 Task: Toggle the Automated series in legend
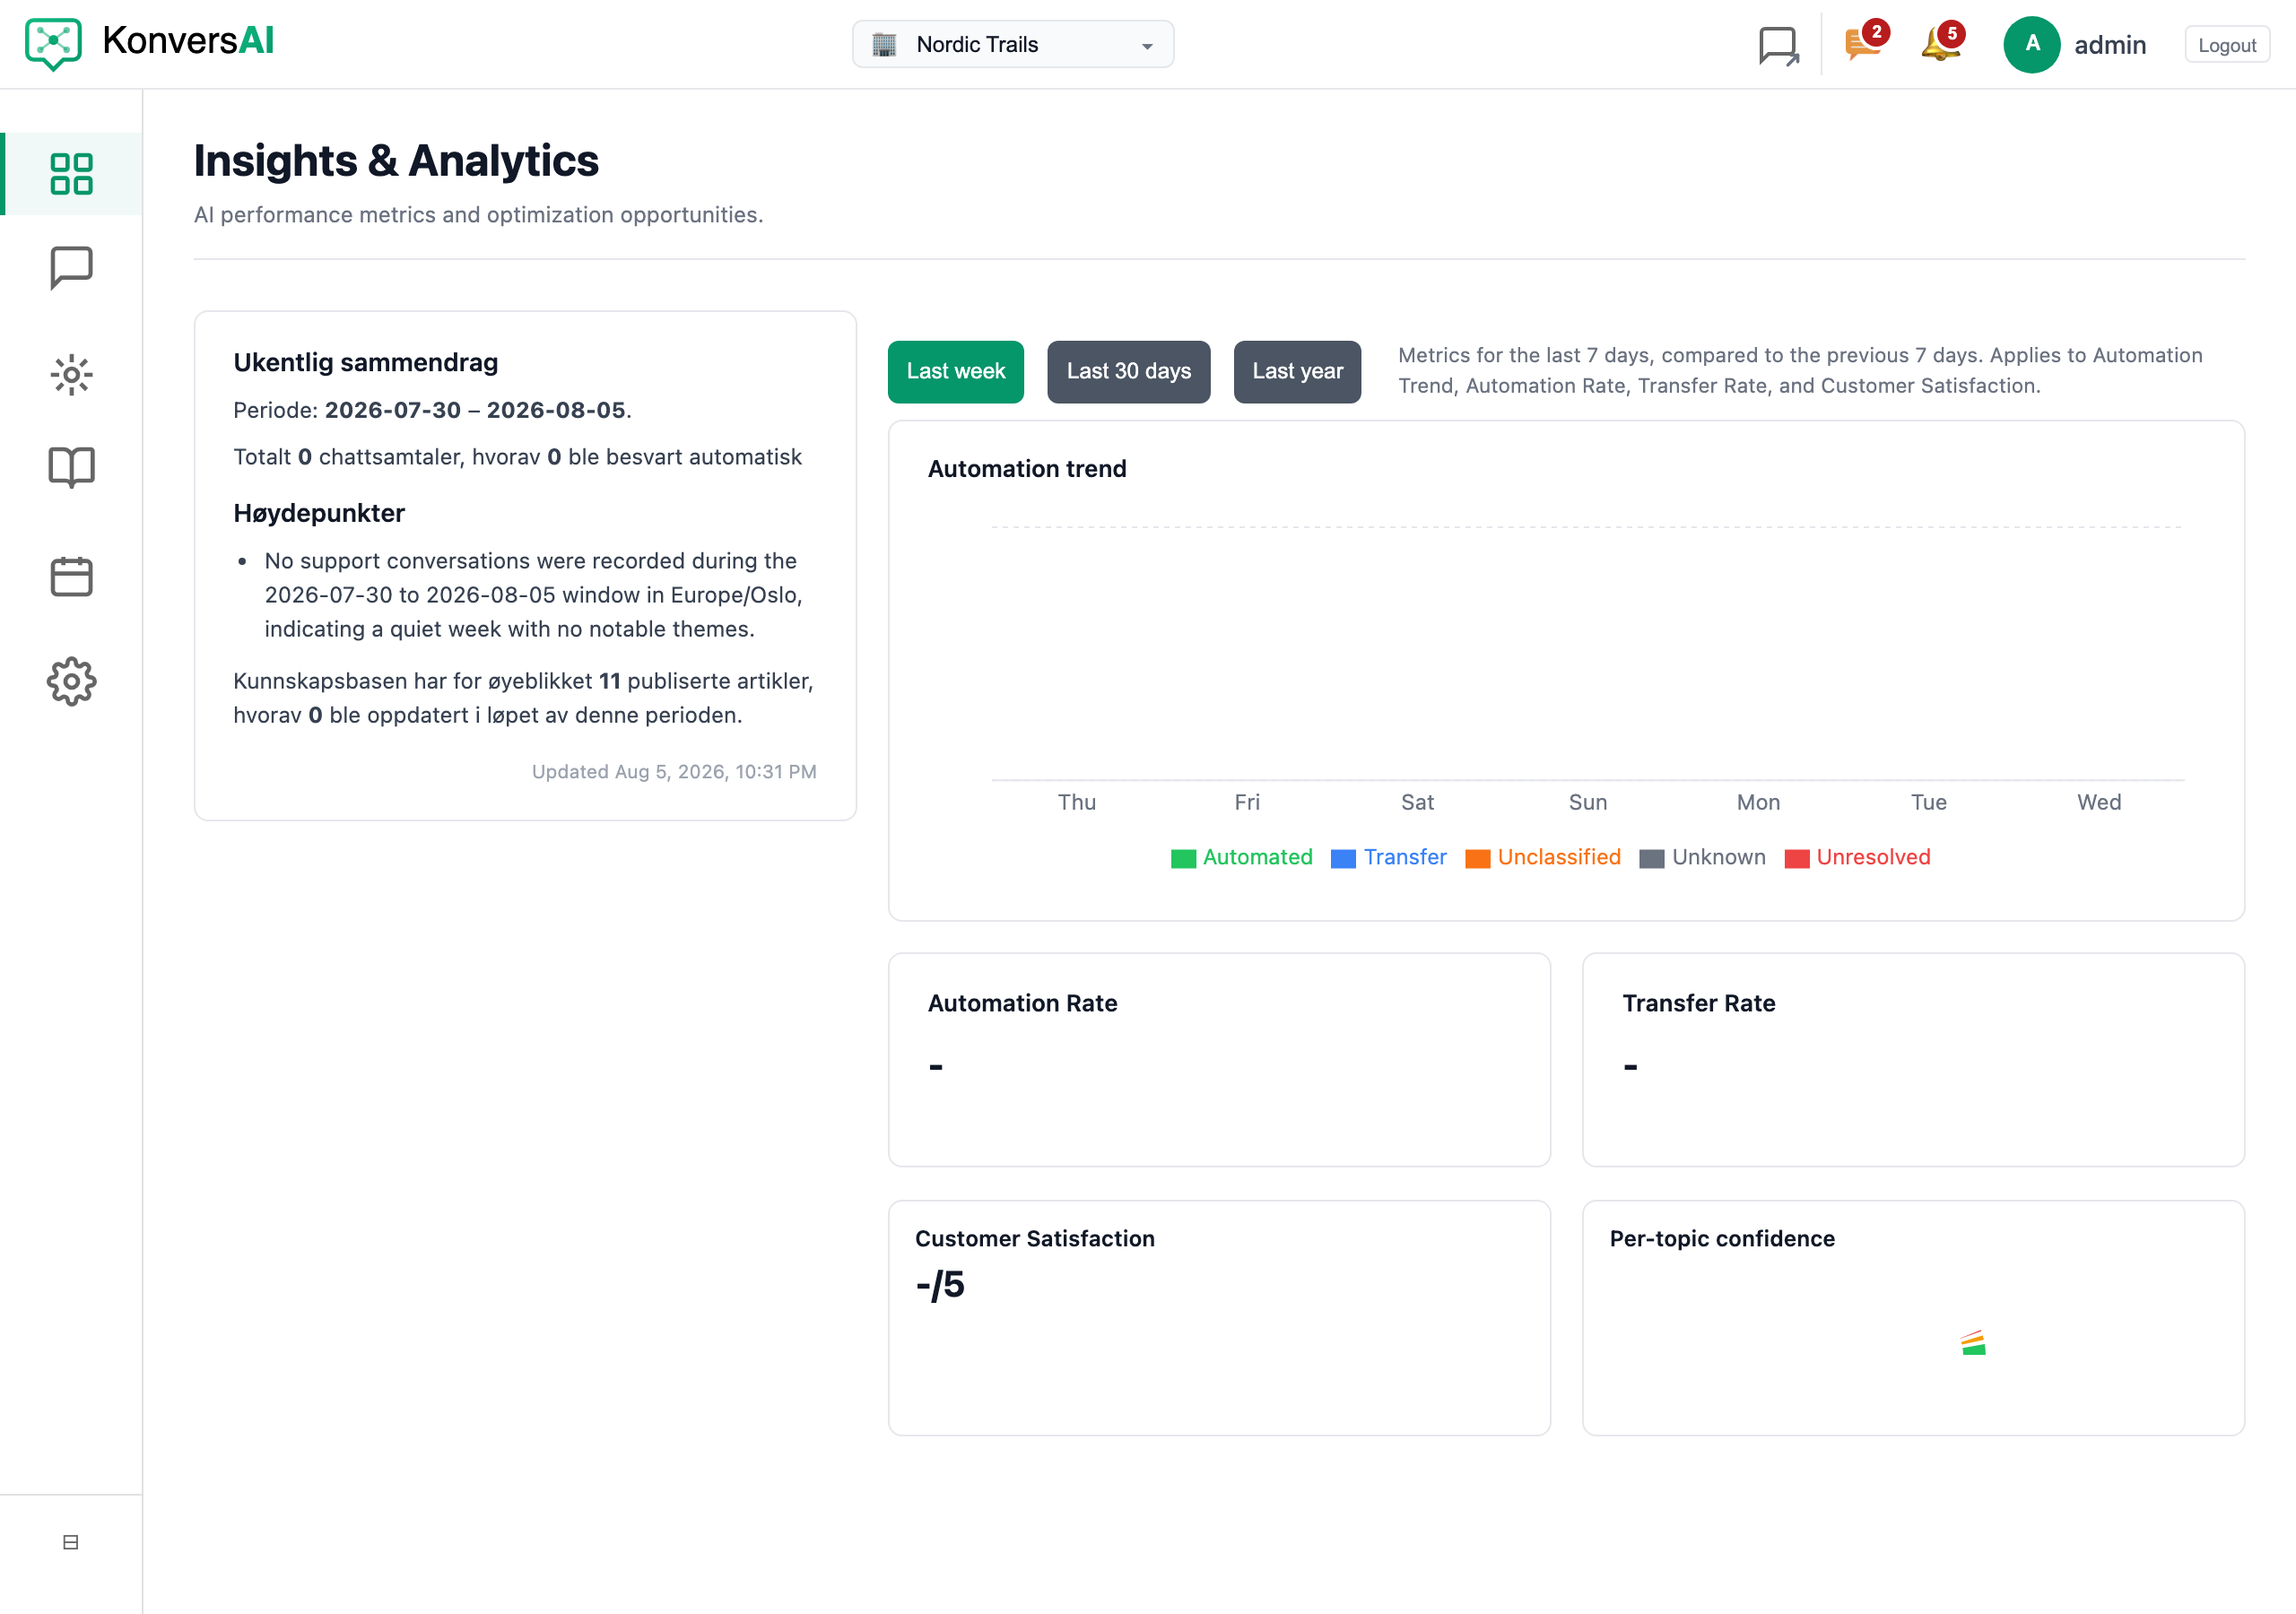click(x=1241, y=857)
